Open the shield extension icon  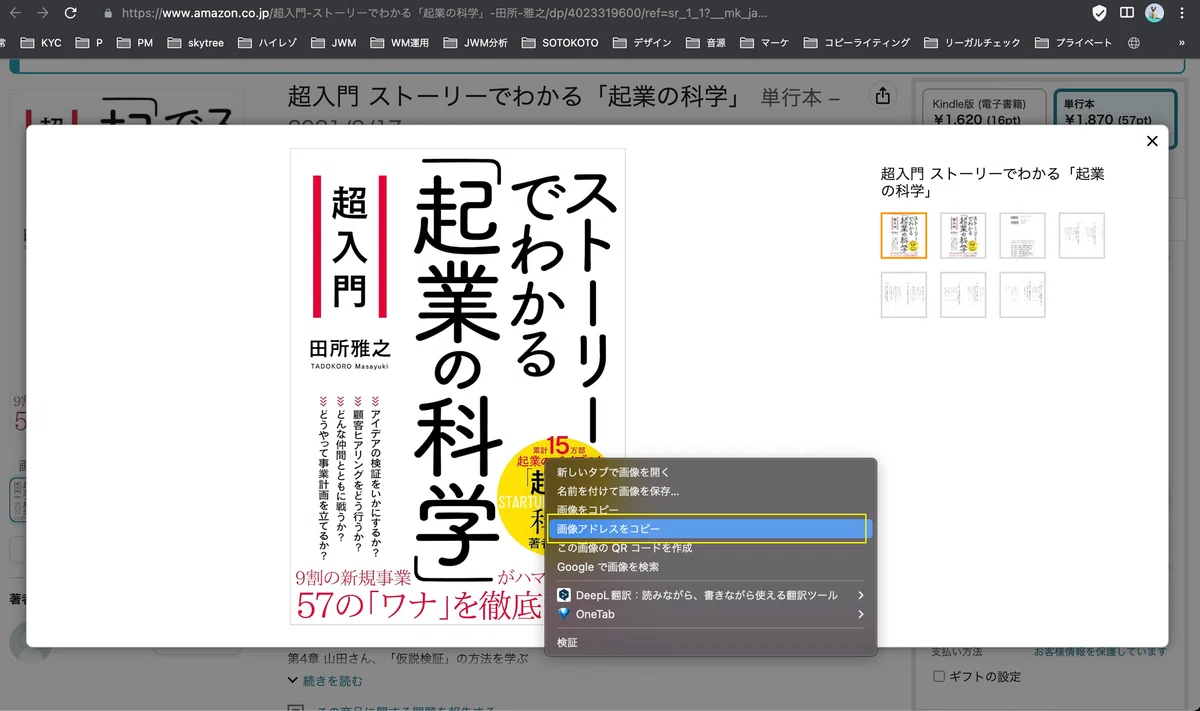(1099, 14)
